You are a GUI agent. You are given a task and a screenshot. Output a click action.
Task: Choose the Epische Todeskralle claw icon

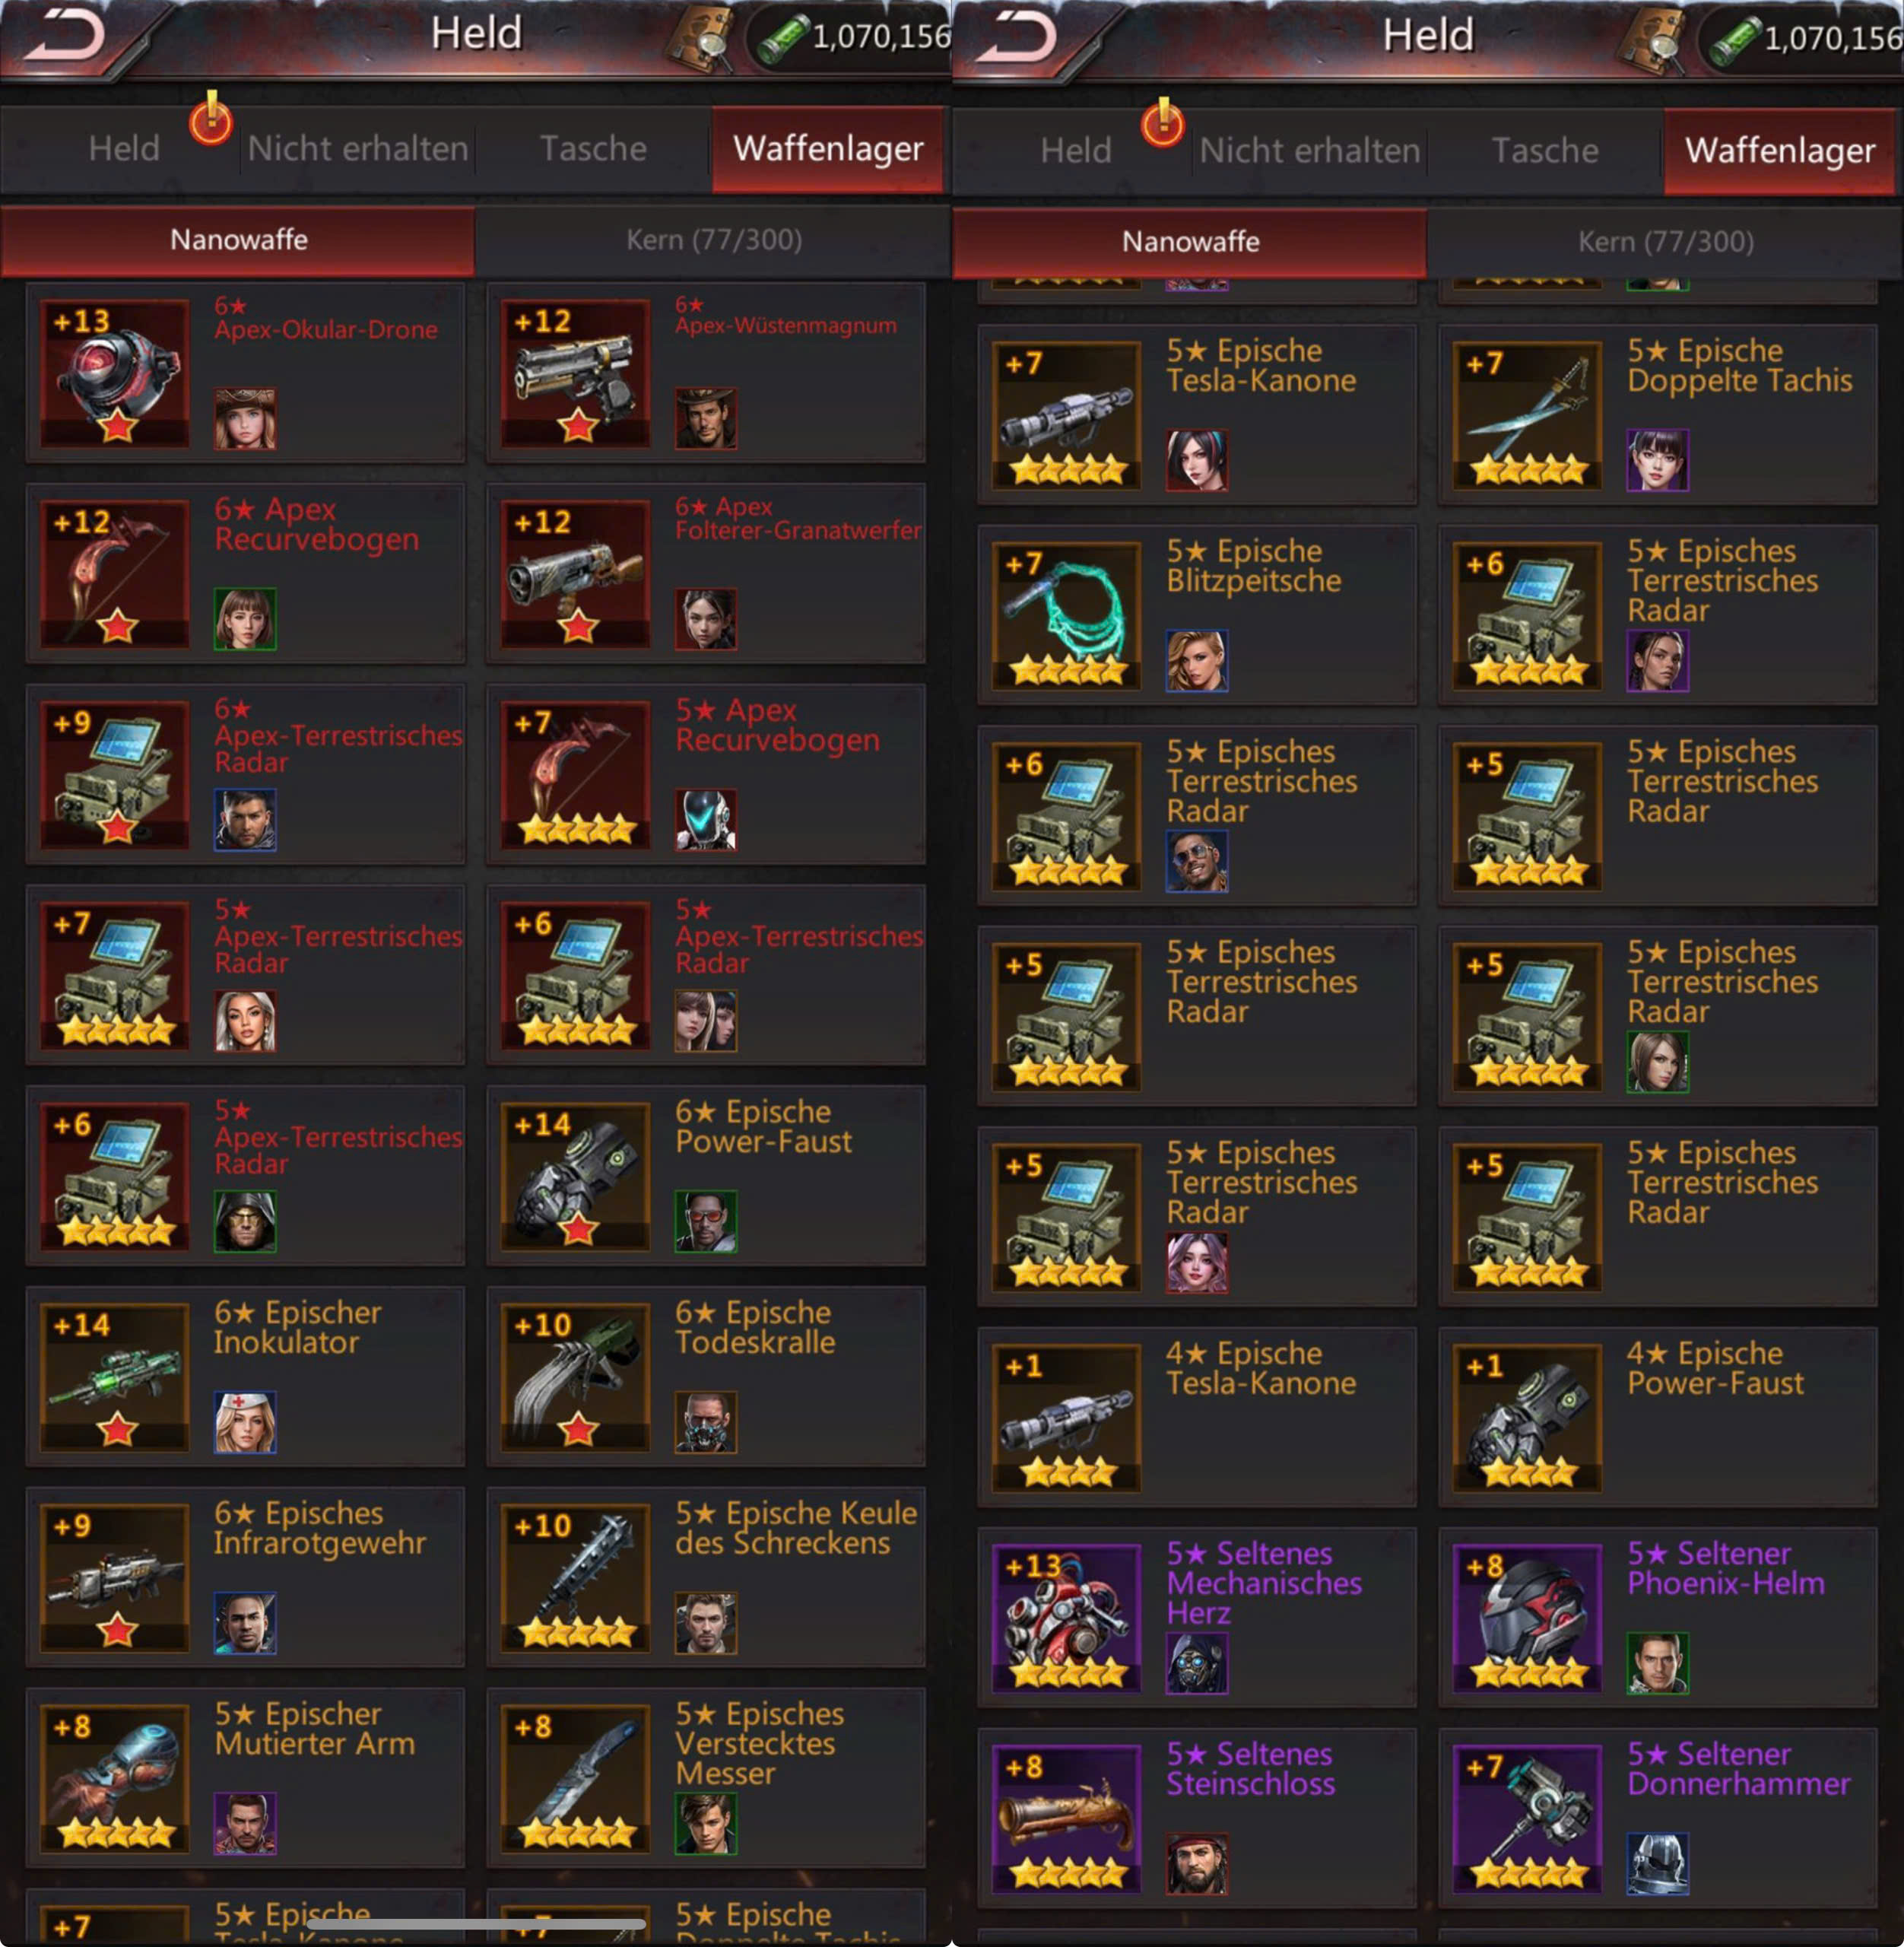pyautogui.click(x=575, y=1377)
